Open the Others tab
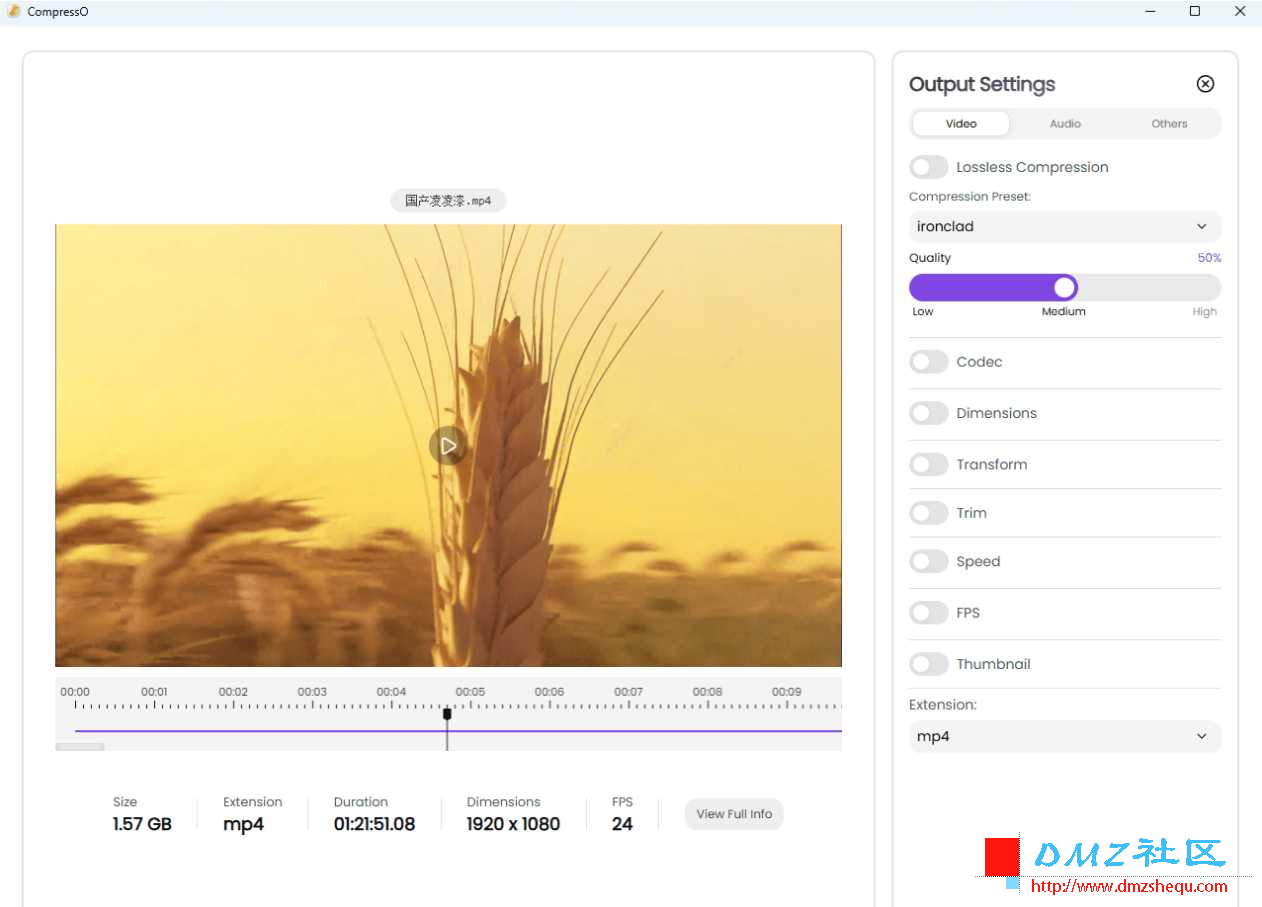 tap(1169, 124)
